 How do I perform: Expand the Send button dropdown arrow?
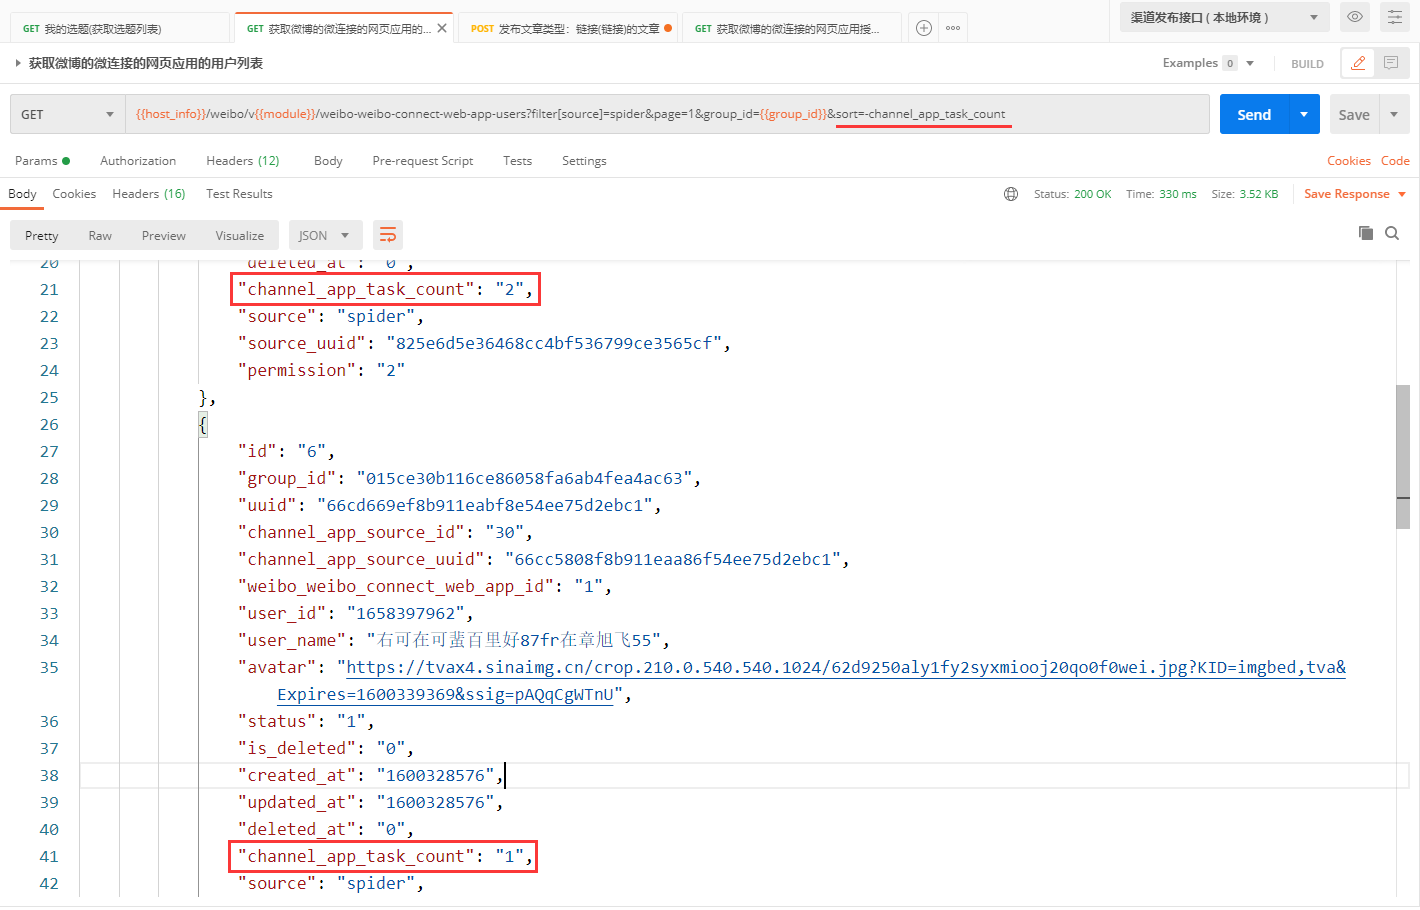point(1304,114)
